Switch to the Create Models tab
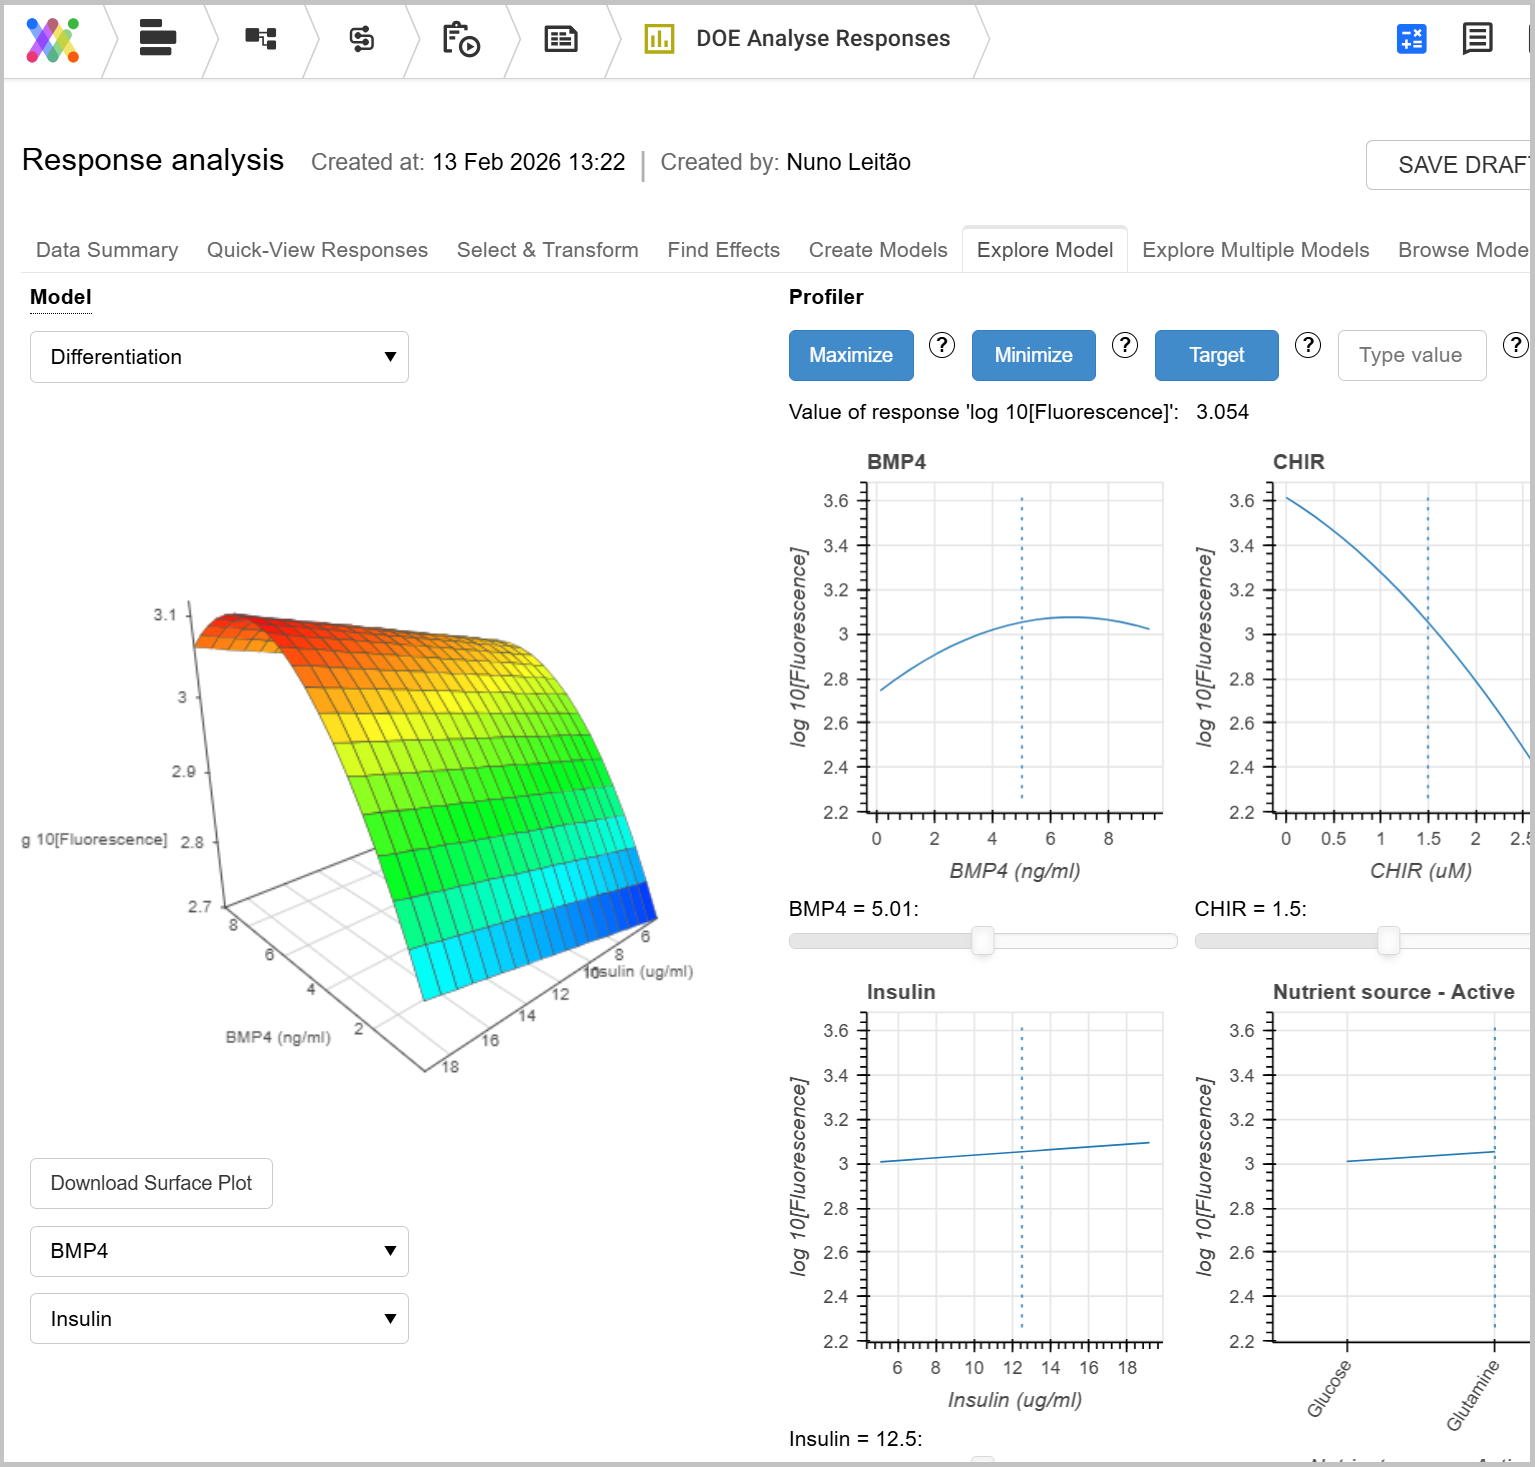This screenshot has width=1535, height=1467. 877,250
